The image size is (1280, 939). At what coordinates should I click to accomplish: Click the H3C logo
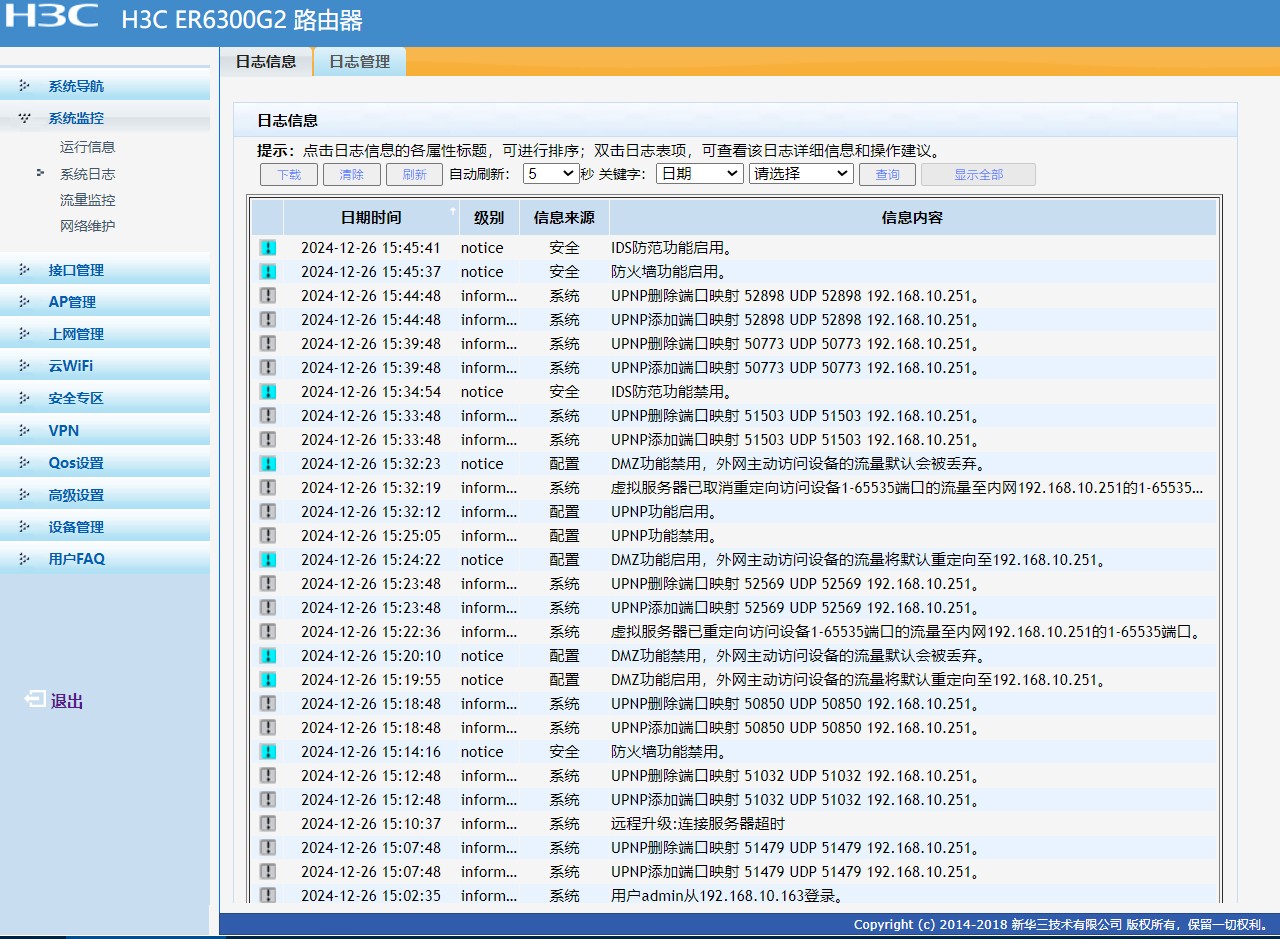53,17
